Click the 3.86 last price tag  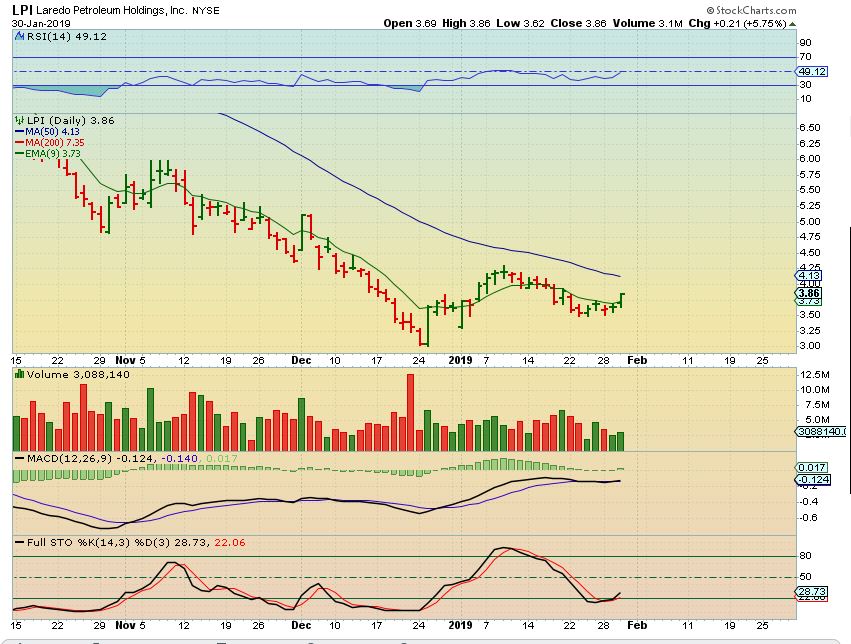tap(809, 293)
